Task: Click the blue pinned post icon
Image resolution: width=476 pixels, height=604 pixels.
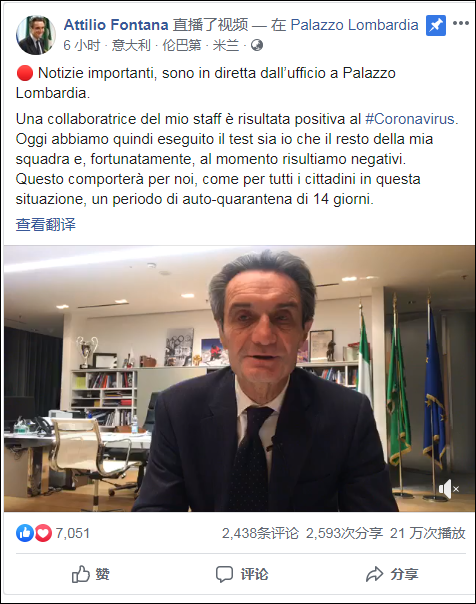Action: pos(436,25)
